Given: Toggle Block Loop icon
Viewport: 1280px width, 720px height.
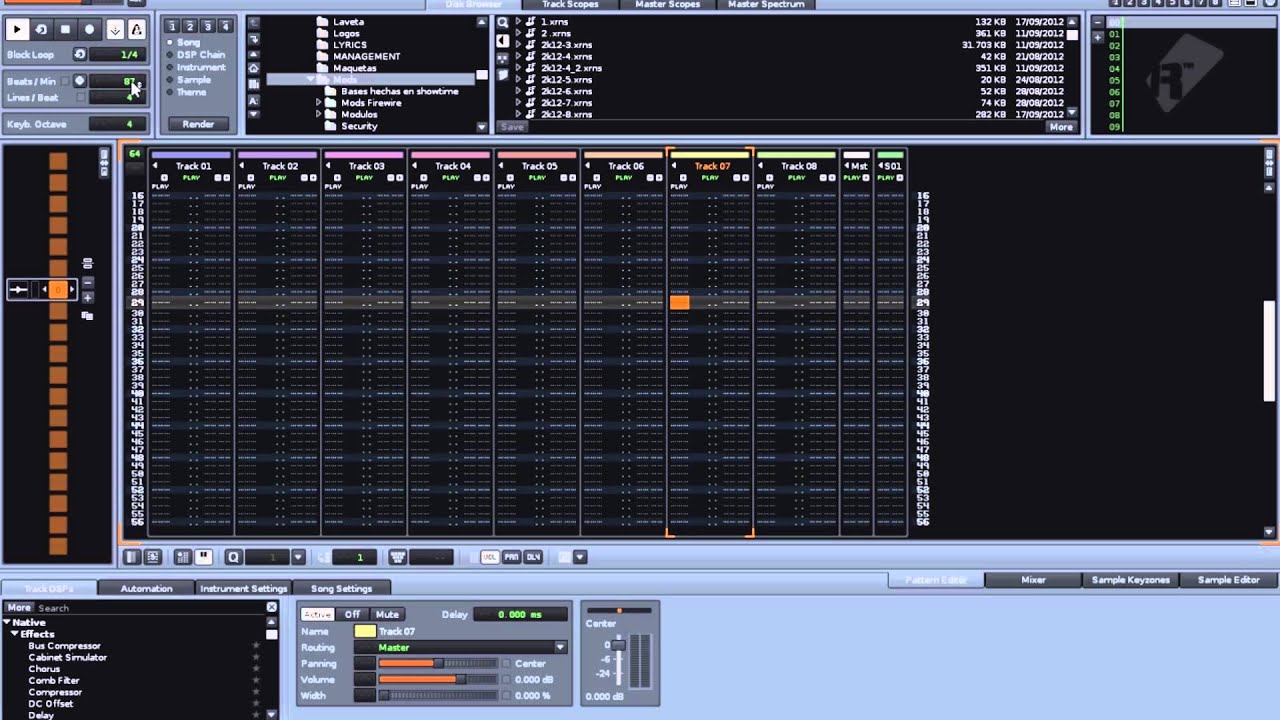Looking at the screenshot, I should pyautogui.click(x=80, y=54).
